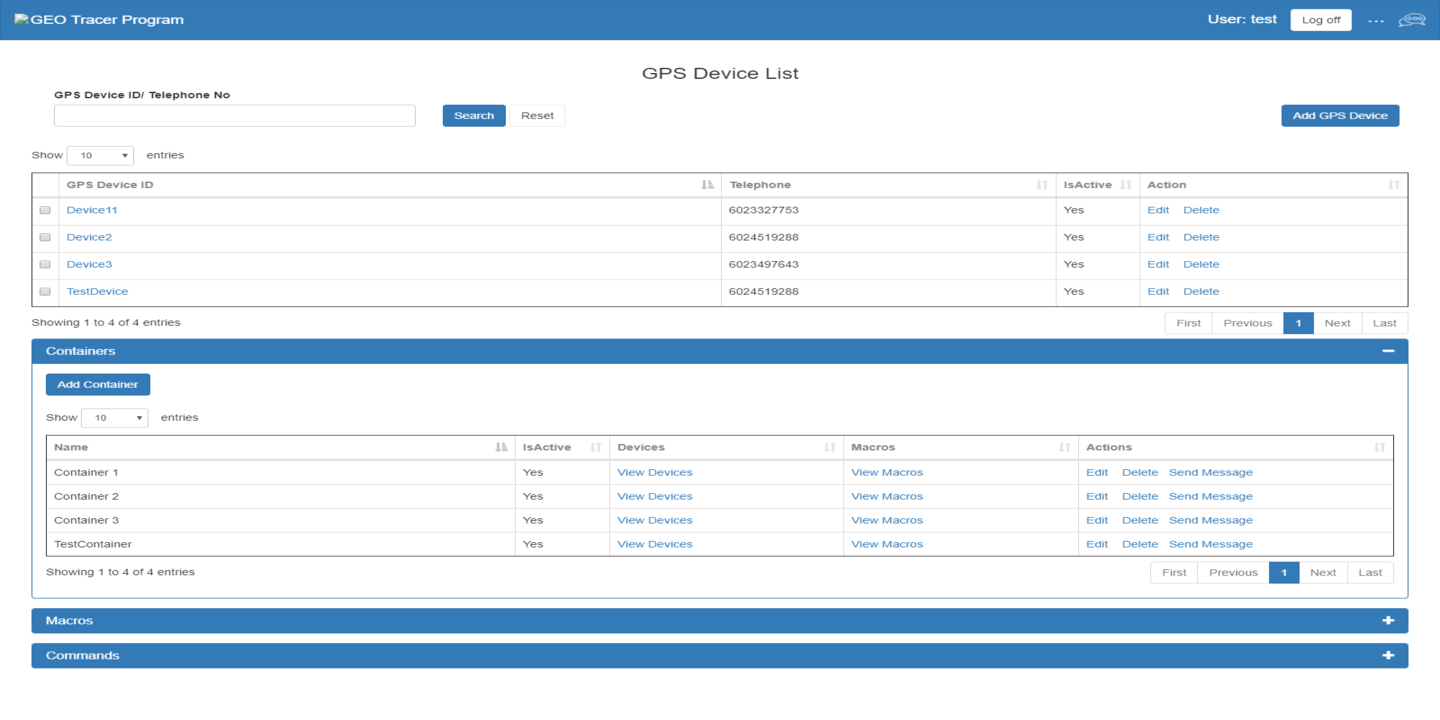
Task: Check the Device3 row checkbox
Action: pyautogui.click(x=45, y=264)
